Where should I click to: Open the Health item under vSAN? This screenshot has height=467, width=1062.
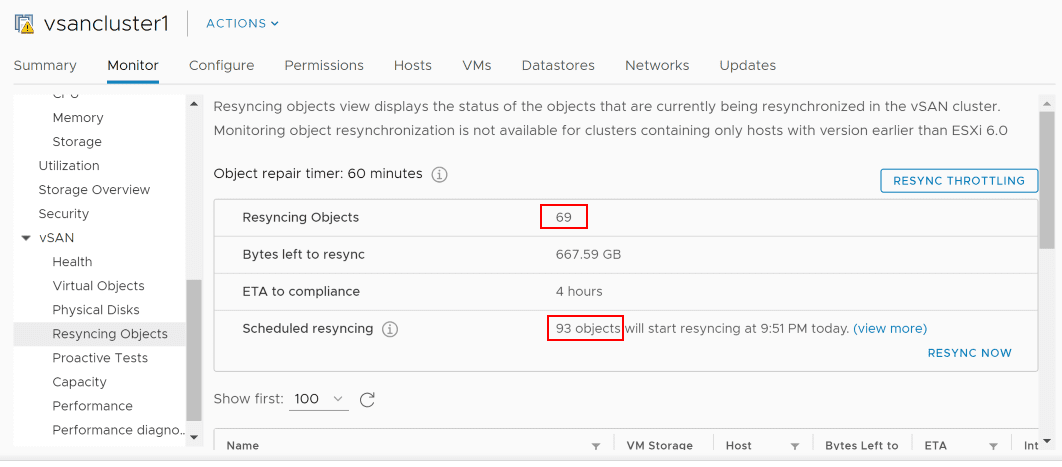pyautogui.click(x=72, y=262)
